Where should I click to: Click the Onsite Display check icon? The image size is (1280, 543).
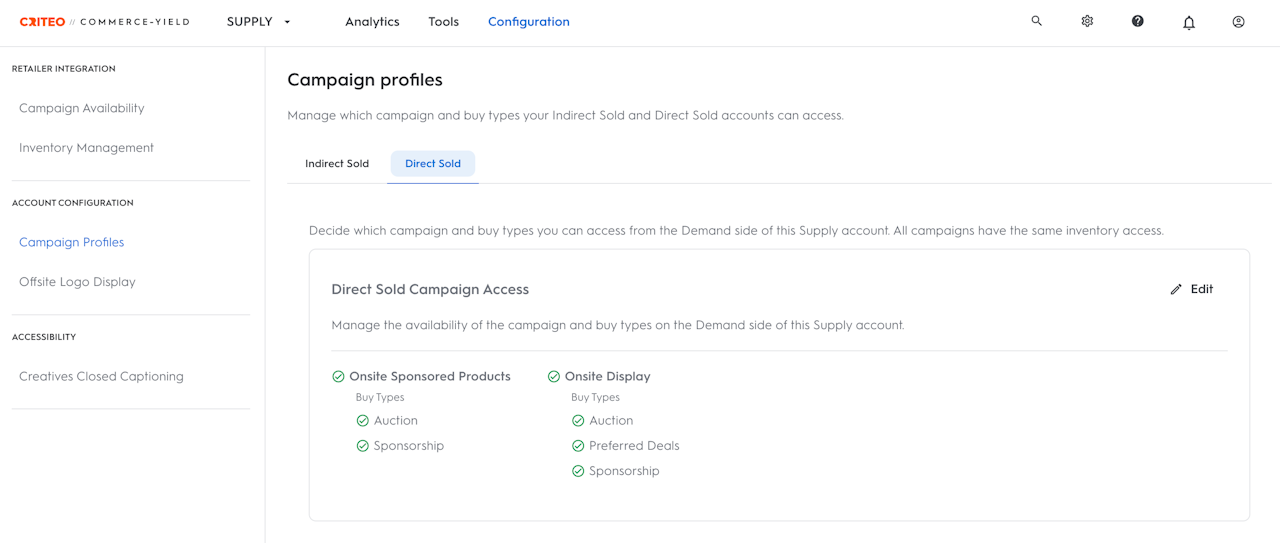click(554, 377)
